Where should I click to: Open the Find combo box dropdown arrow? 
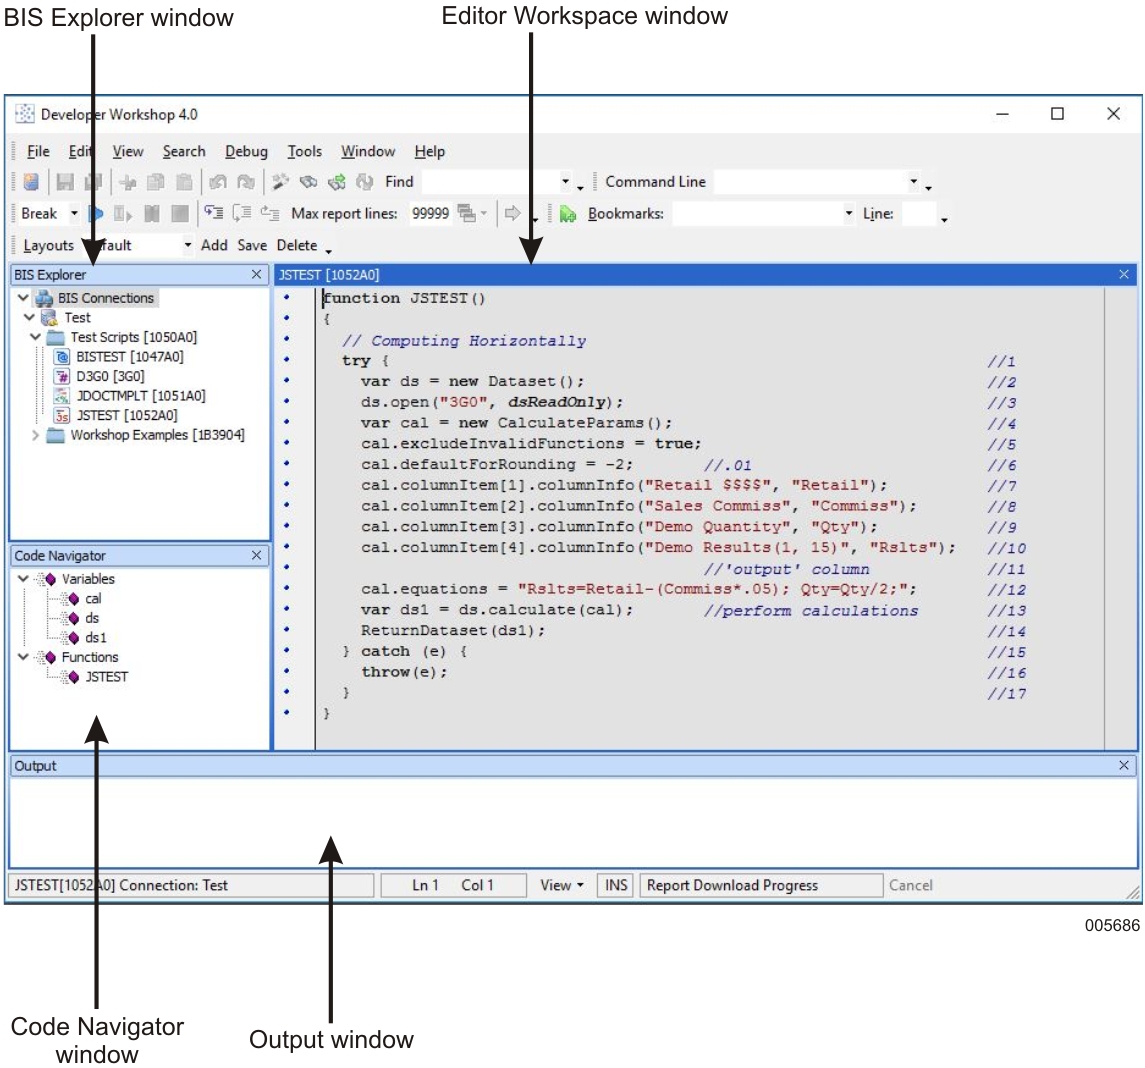[564, 181]
